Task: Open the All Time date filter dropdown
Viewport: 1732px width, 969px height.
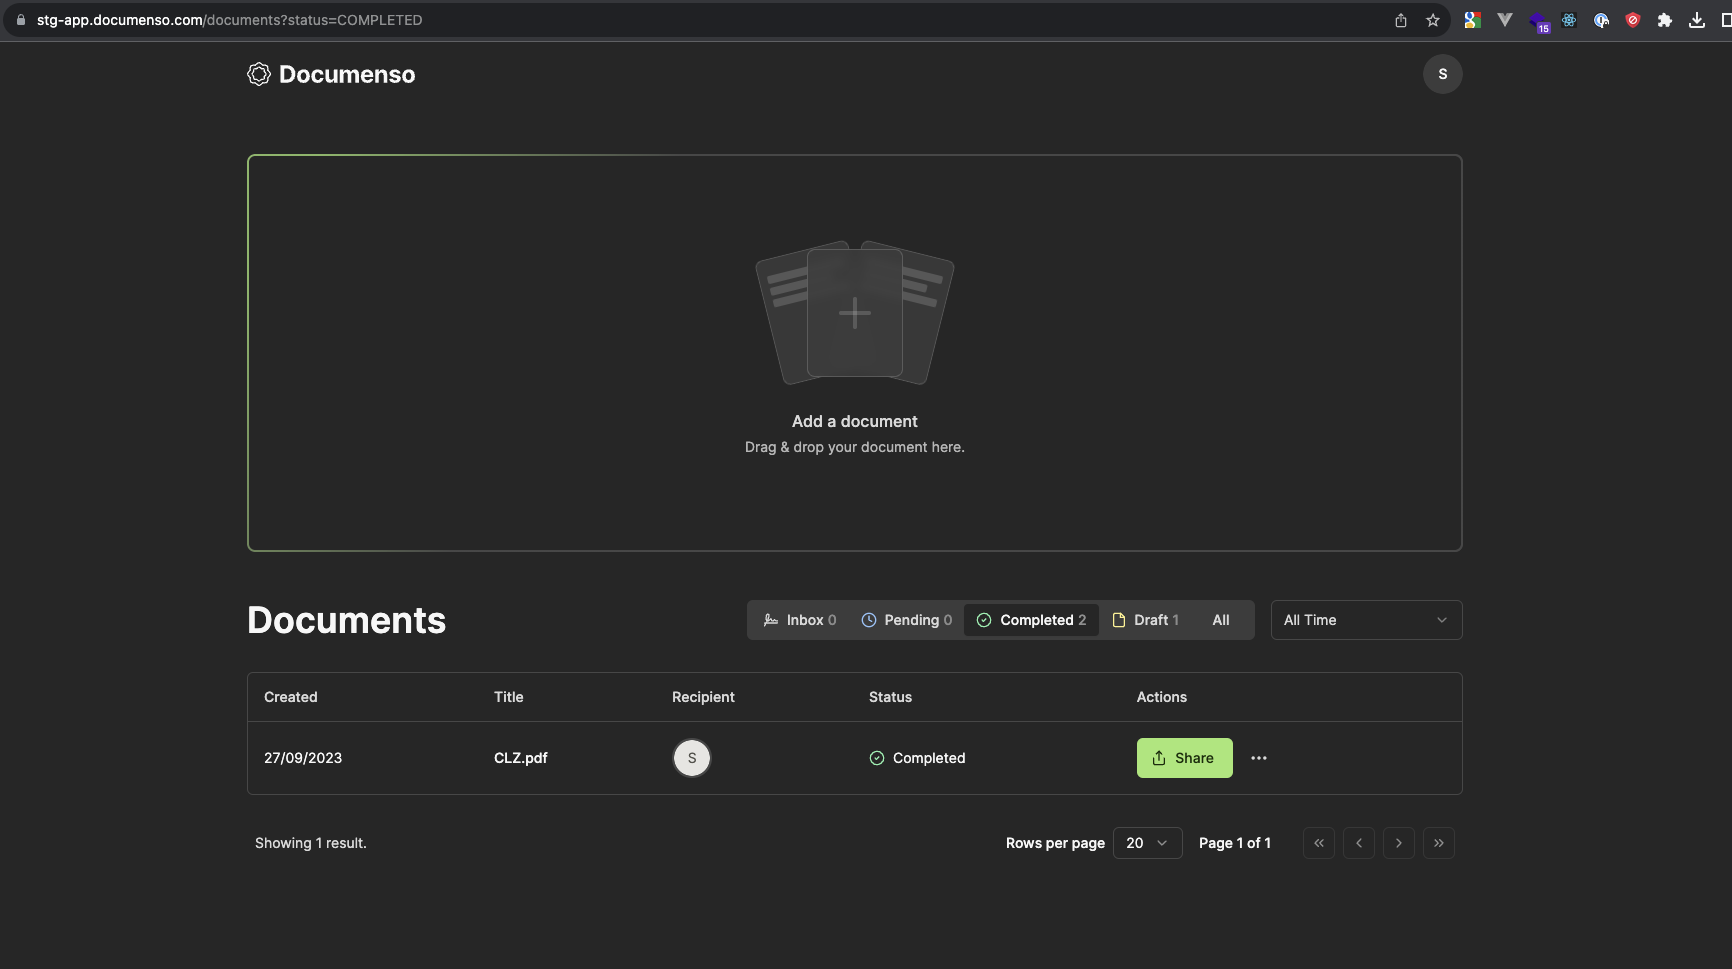Action: (x=1366, y=620)
